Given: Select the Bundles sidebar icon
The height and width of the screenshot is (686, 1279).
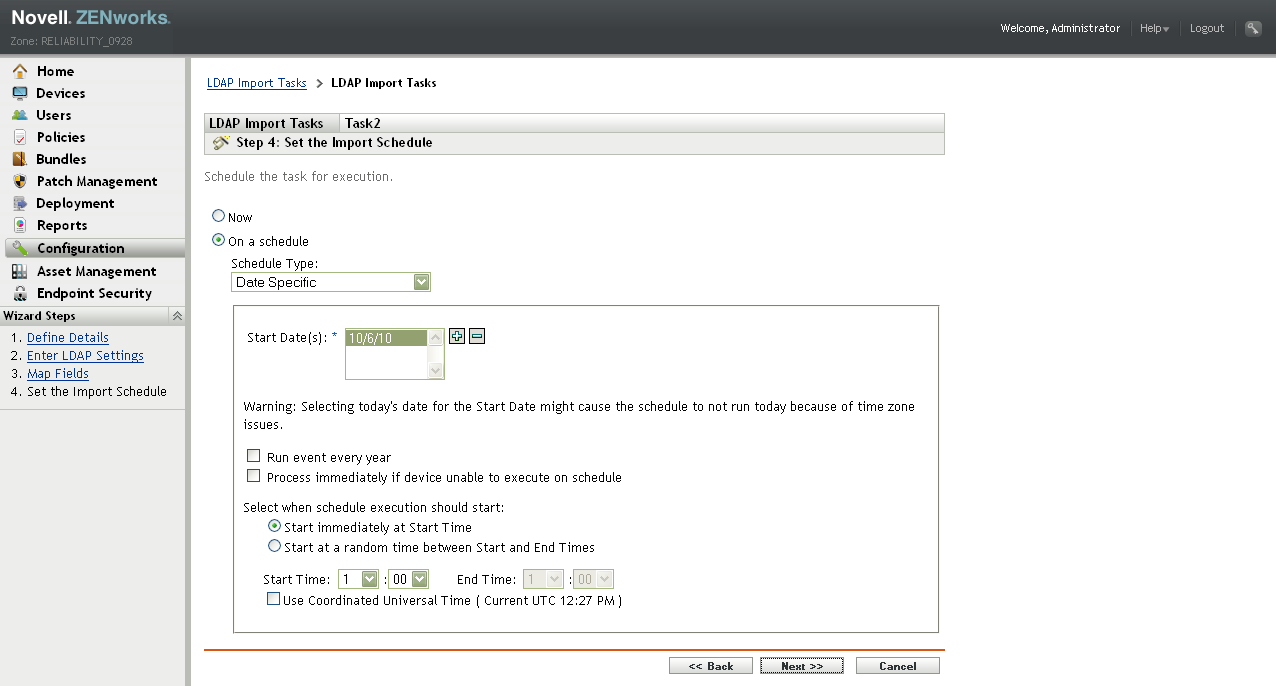Looking at the screenshot, I should pos(22,159).
